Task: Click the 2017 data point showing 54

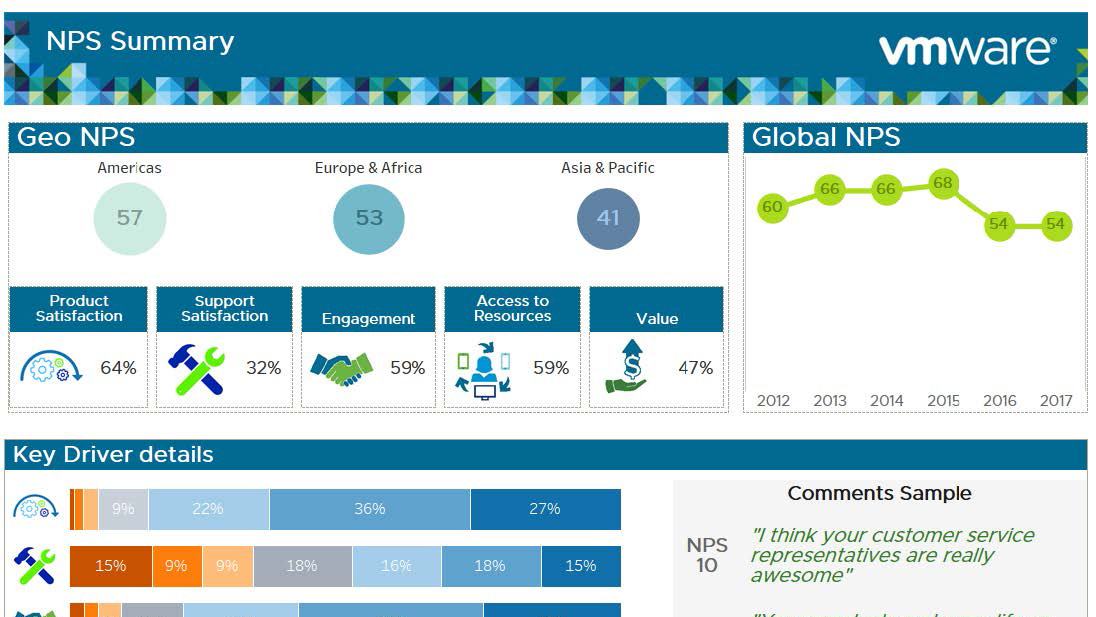Action: point(1055,225)
